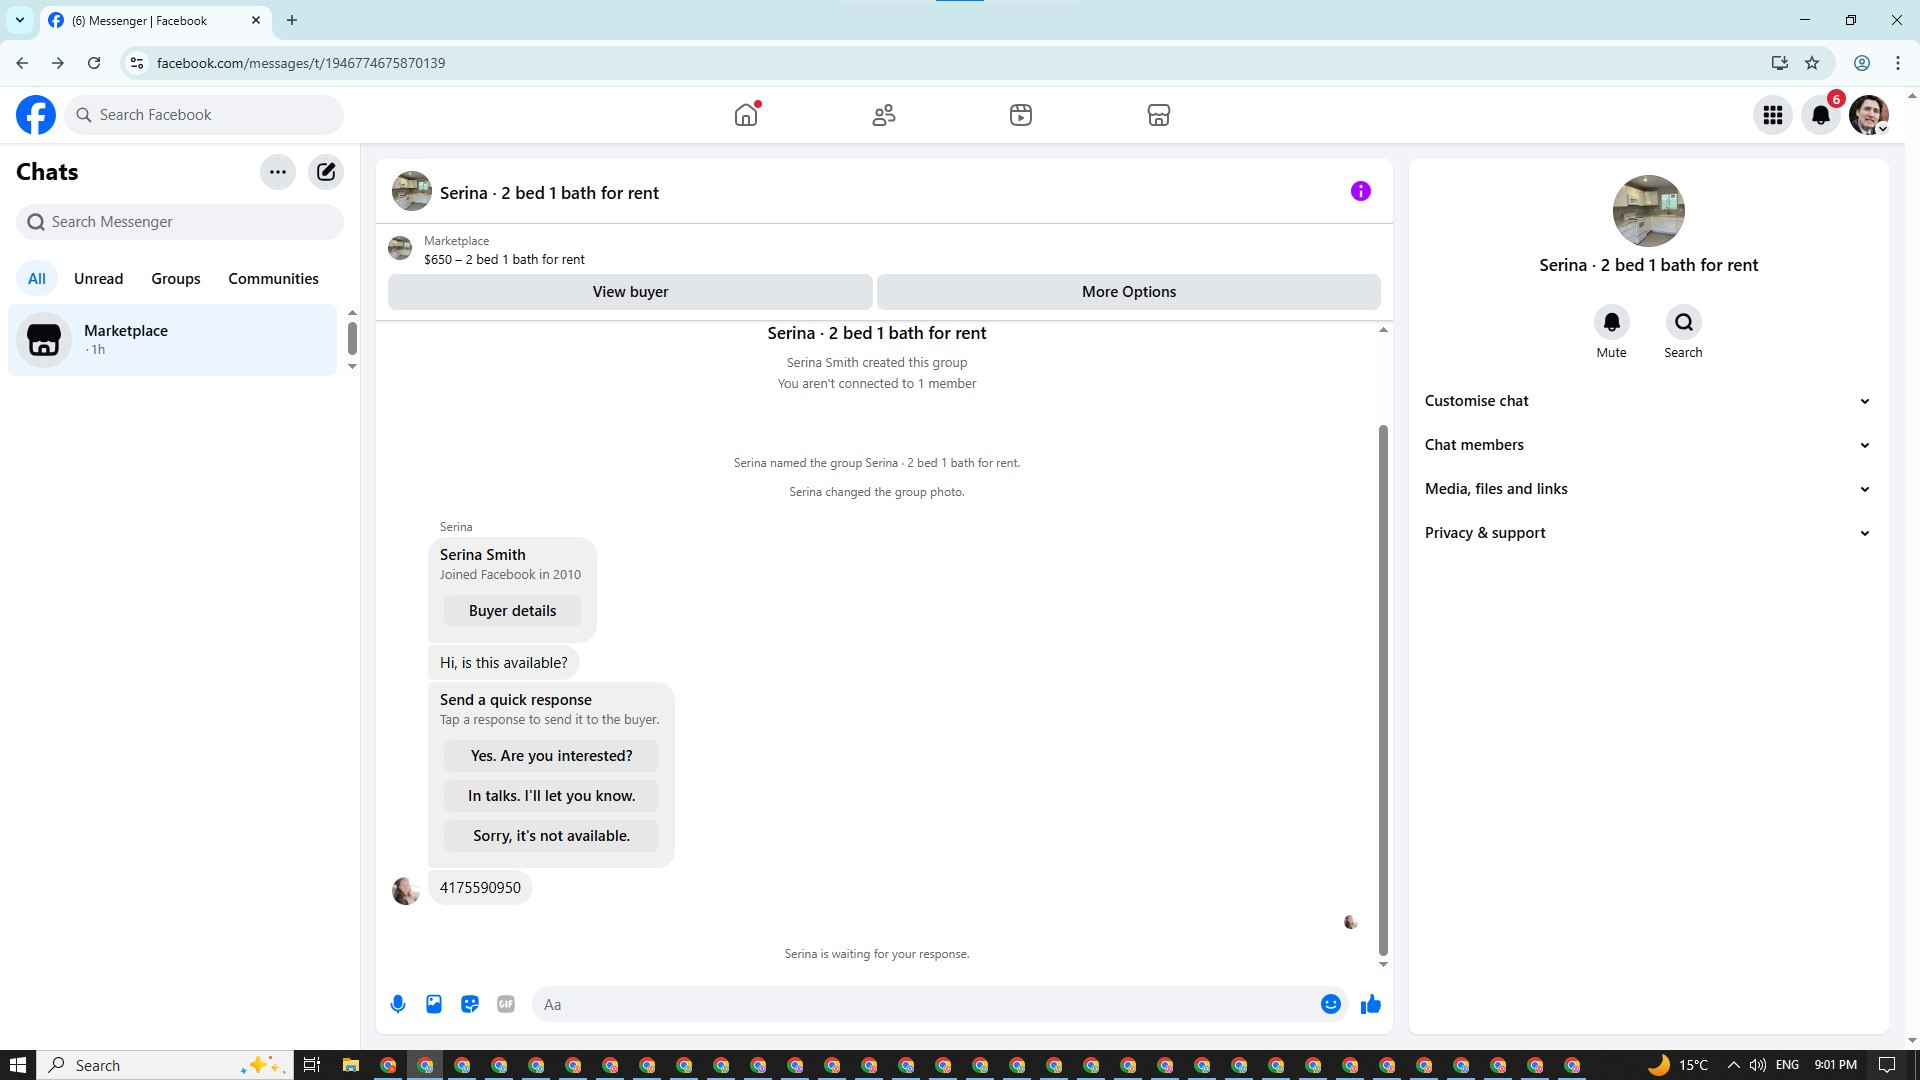This screenshot has height=1080, width=1920.
Task: Start a new message with compose icon
Action: click(x=326, y=172)
